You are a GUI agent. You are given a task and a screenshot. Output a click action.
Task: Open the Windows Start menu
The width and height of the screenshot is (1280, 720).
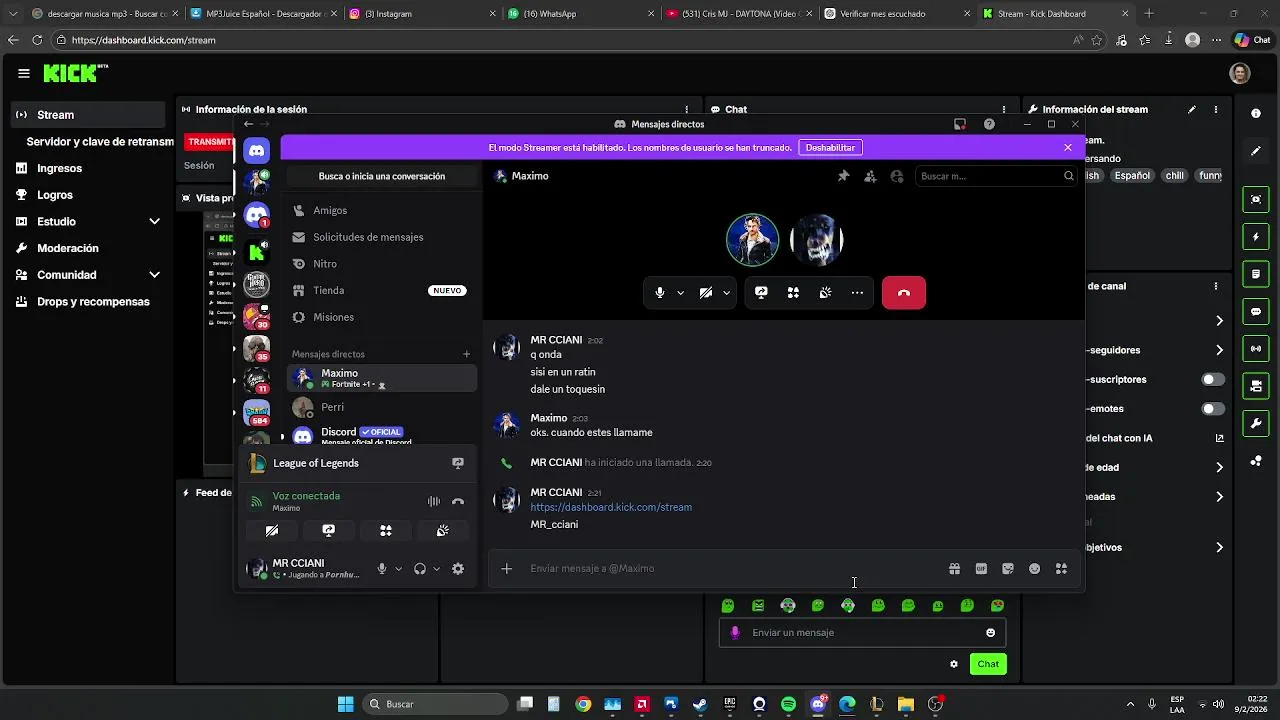point(345,704)
